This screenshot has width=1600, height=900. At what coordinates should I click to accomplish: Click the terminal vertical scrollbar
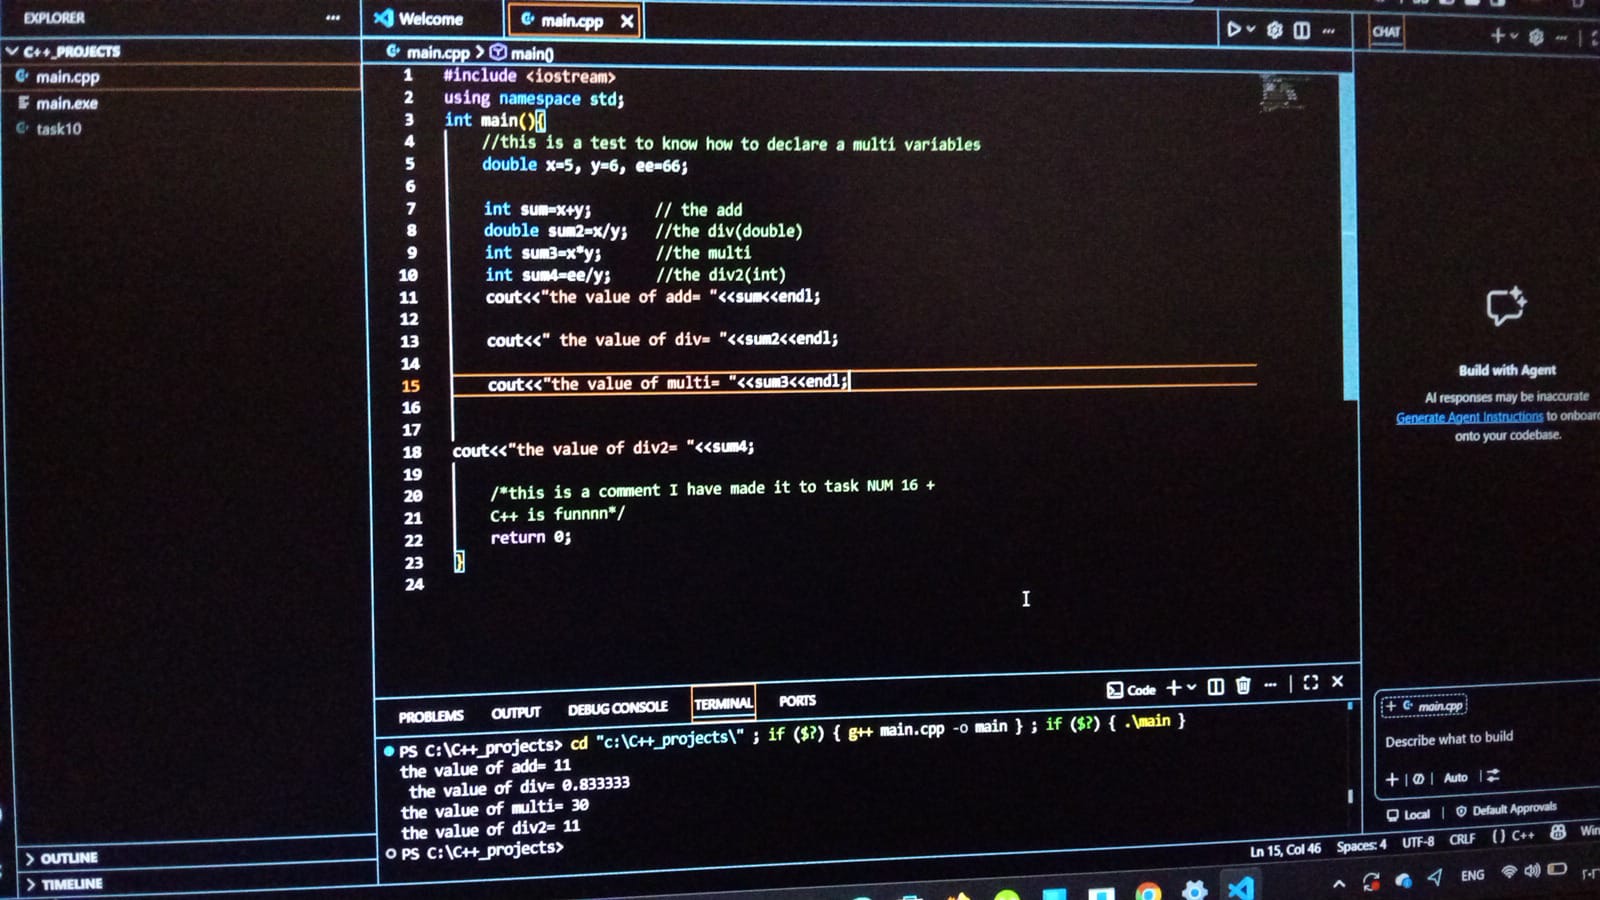(x=1350, y=797)
